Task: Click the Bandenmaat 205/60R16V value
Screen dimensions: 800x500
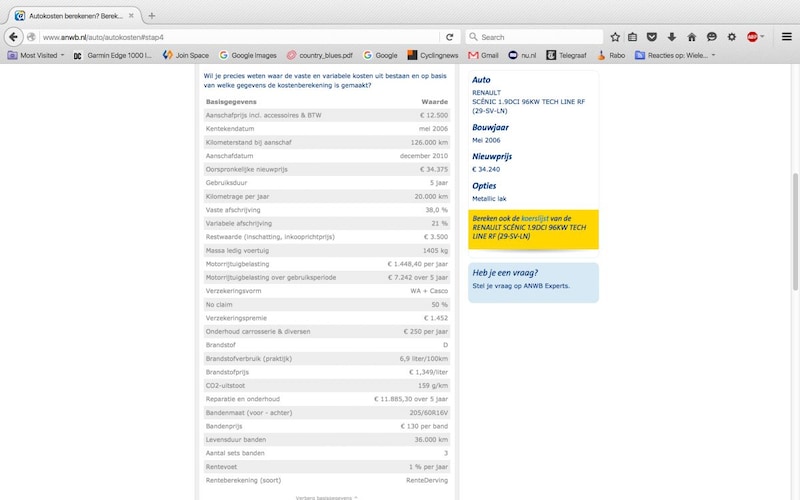Action: point(429,412)
